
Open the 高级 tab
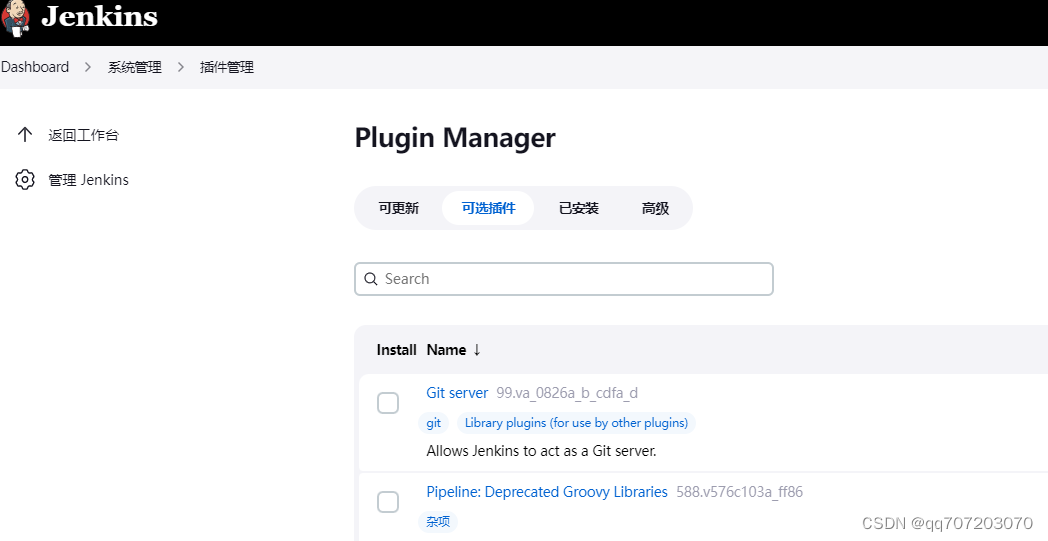[x=655, y=208]
